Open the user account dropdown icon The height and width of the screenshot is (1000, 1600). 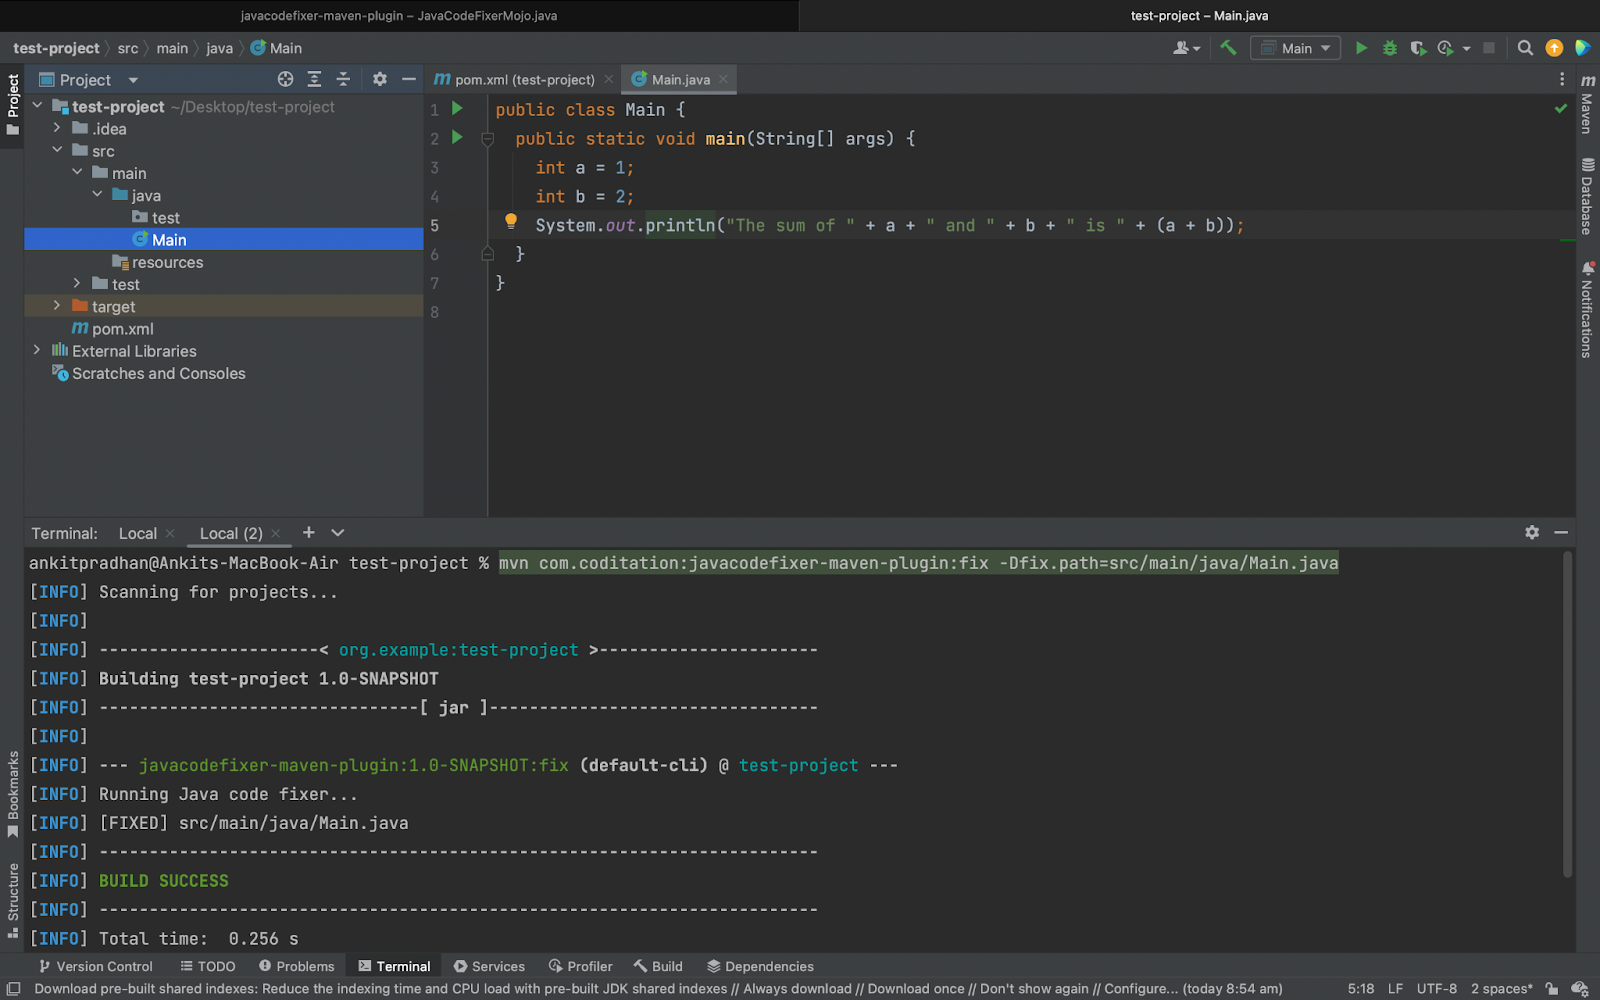(1186, 48)
